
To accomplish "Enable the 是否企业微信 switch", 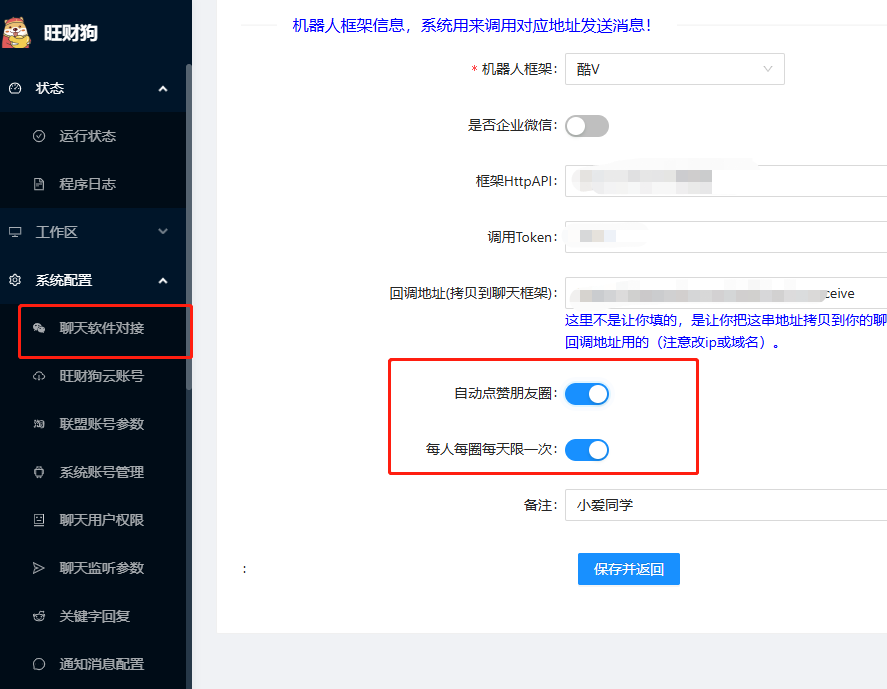I will click(587, 126).
